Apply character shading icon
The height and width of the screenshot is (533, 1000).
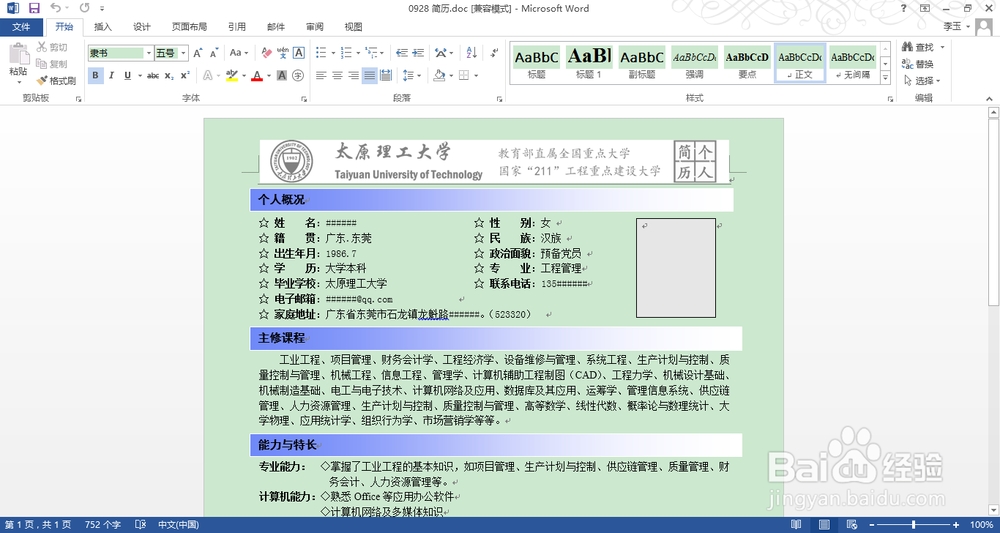click(x=281, y=76)
